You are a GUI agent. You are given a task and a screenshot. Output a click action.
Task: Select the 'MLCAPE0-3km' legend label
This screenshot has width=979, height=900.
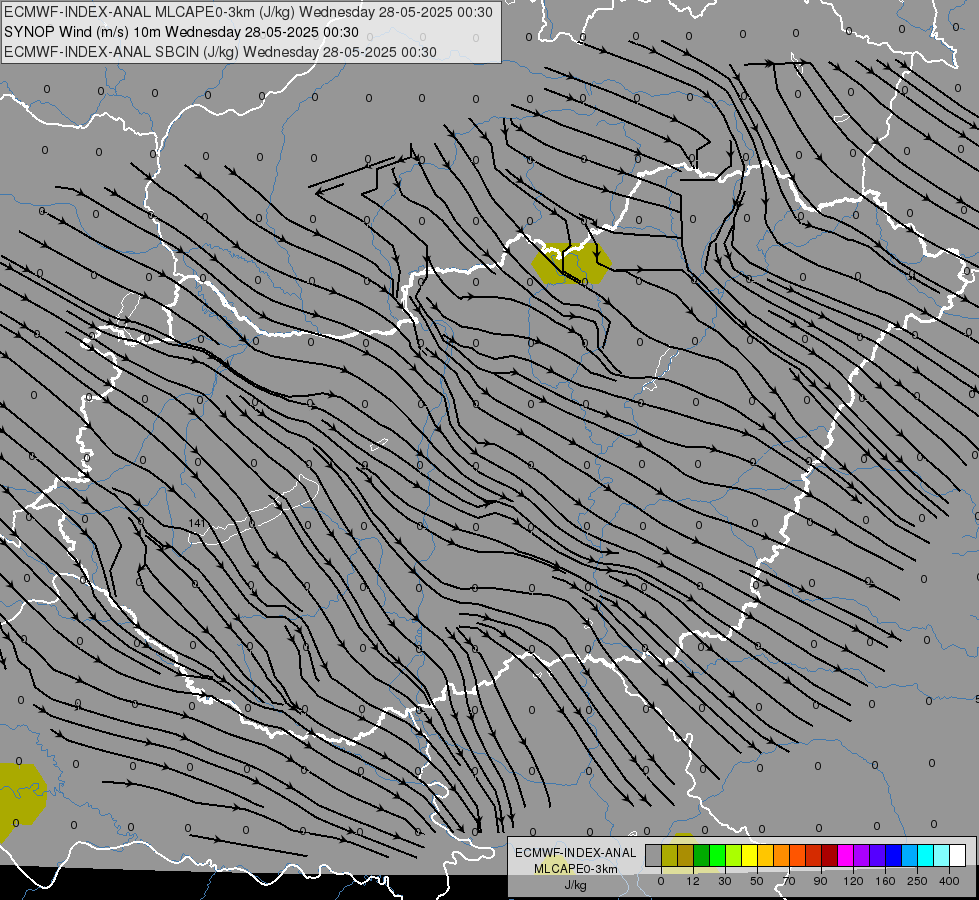576,869
